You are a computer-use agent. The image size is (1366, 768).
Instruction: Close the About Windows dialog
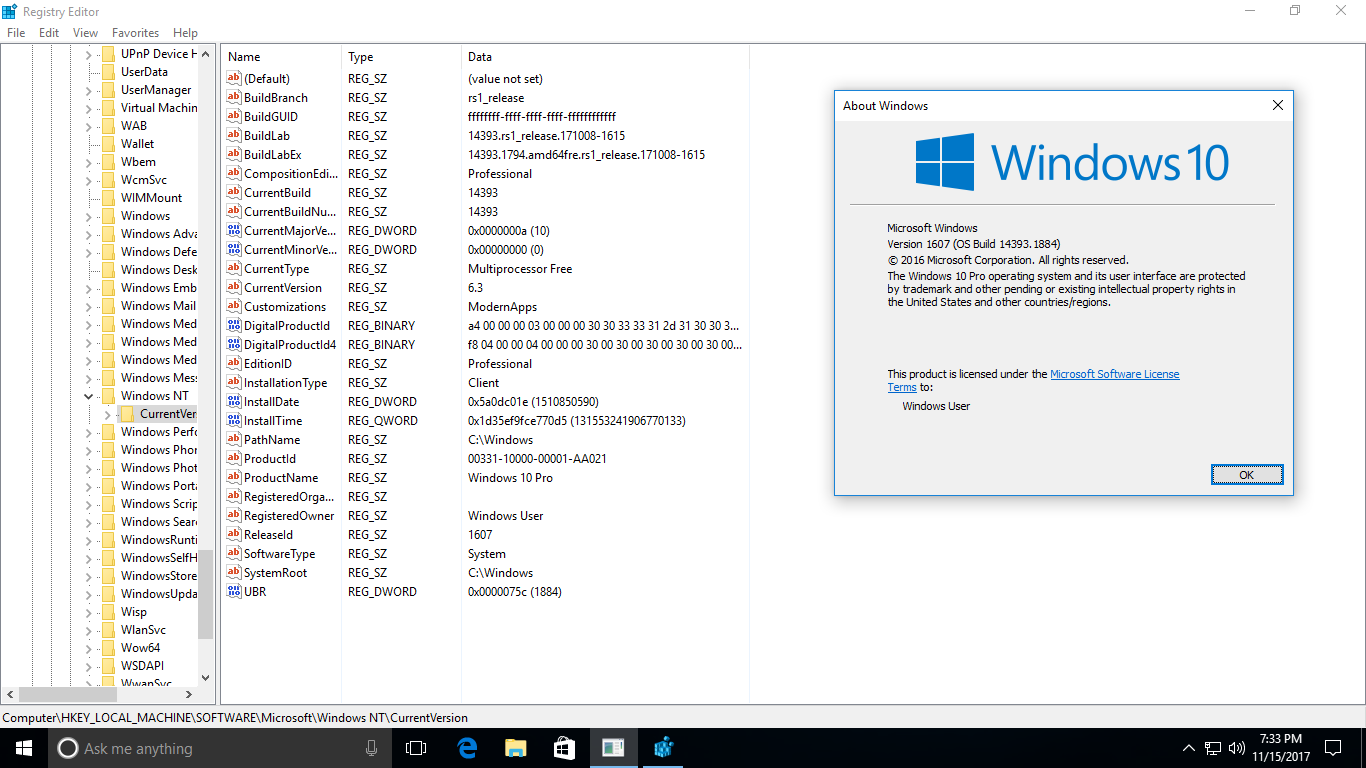tap(1277, 105)
